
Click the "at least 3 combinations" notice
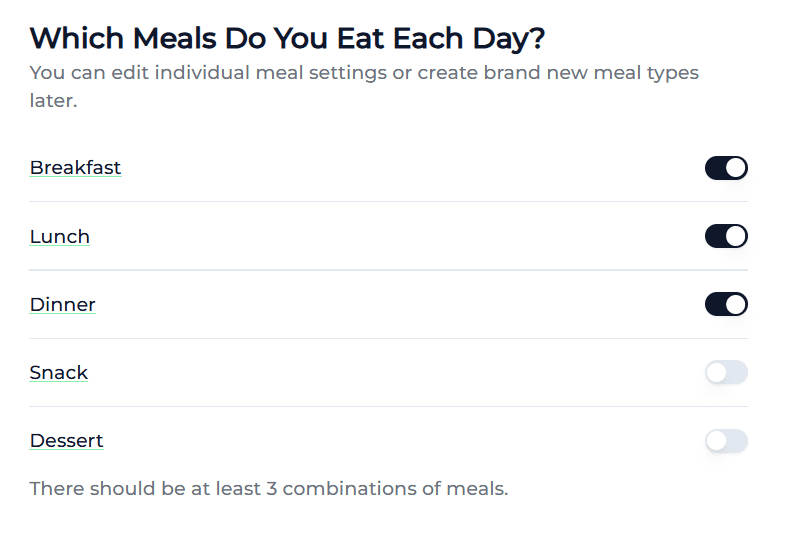click(x=269, y=489)
